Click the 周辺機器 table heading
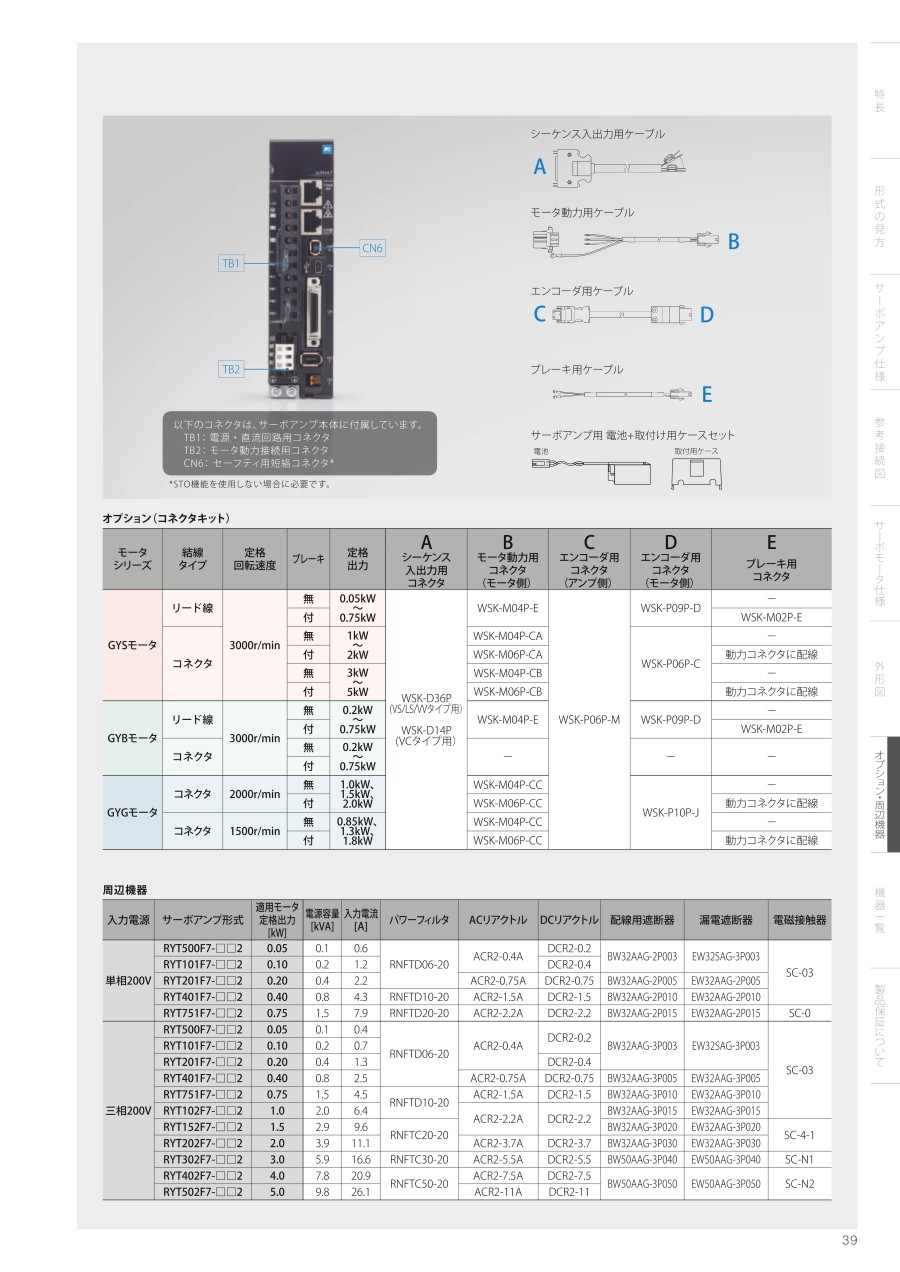Image resolution: width=900 pixels, height=1272 pixels. pos(125,888)
